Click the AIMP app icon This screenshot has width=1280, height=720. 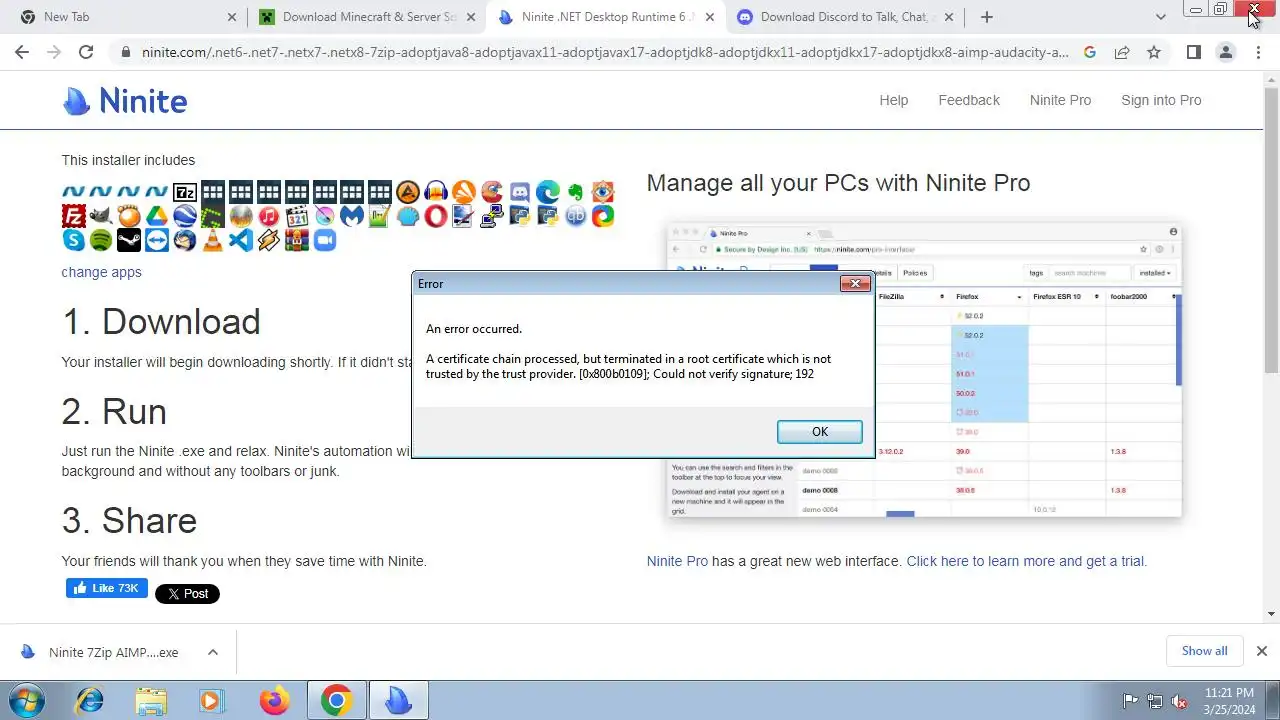tap(408, 192)
